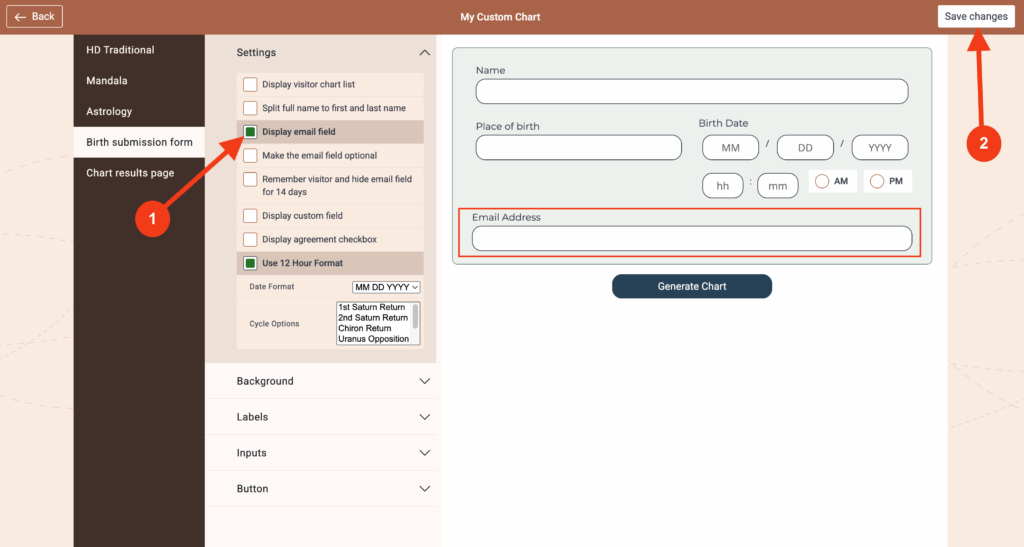The width and height of the screenshot is (1024, 547).
Task: Expand the Background section
Action: click(x=424, y=381)
